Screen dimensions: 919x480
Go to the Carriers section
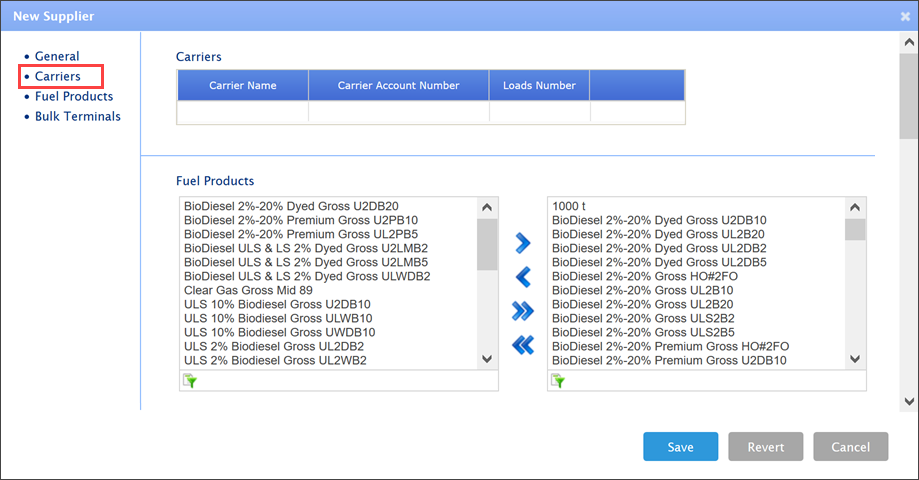[58, 76]
